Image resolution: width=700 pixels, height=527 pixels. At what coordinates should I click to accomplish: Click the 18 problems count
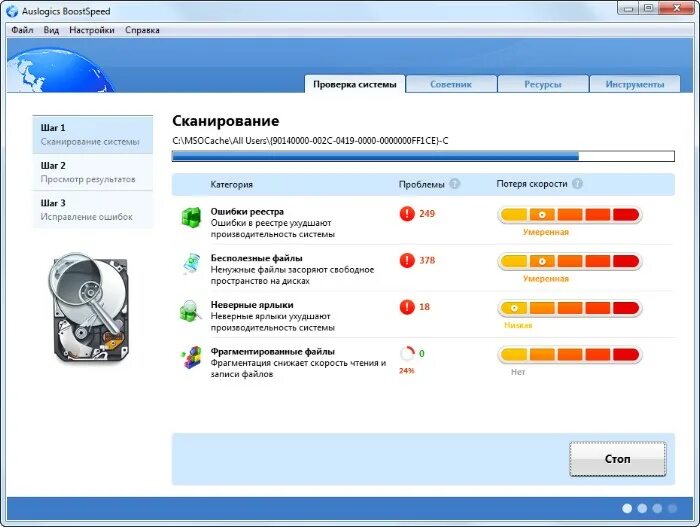424,307
